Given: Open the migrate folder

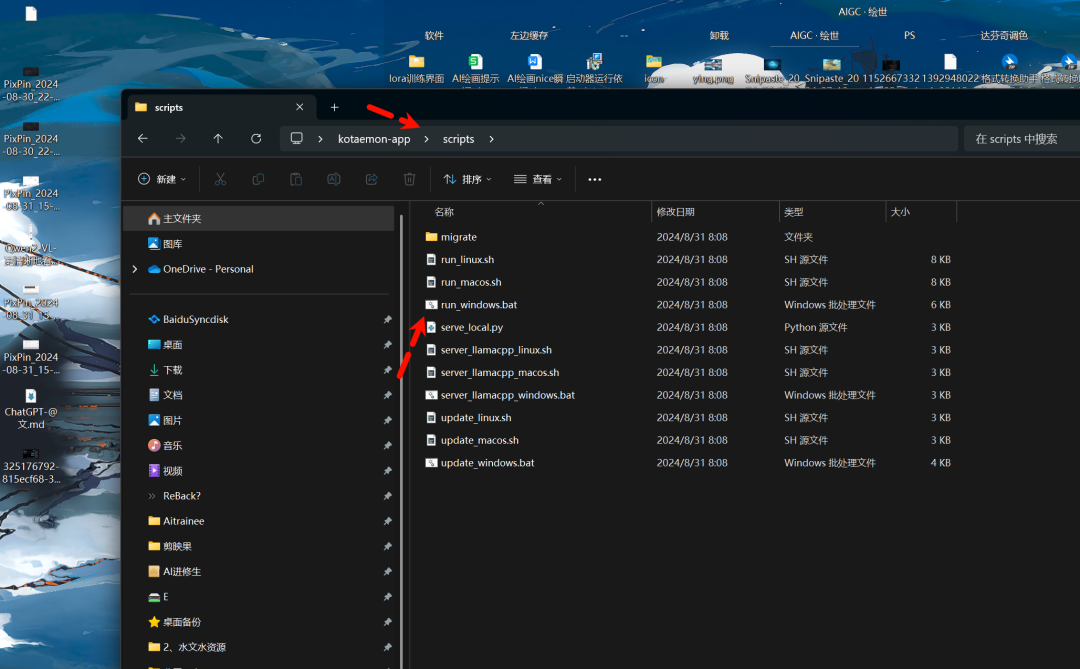Looking at the screenshot, I should tap(459, 237).
